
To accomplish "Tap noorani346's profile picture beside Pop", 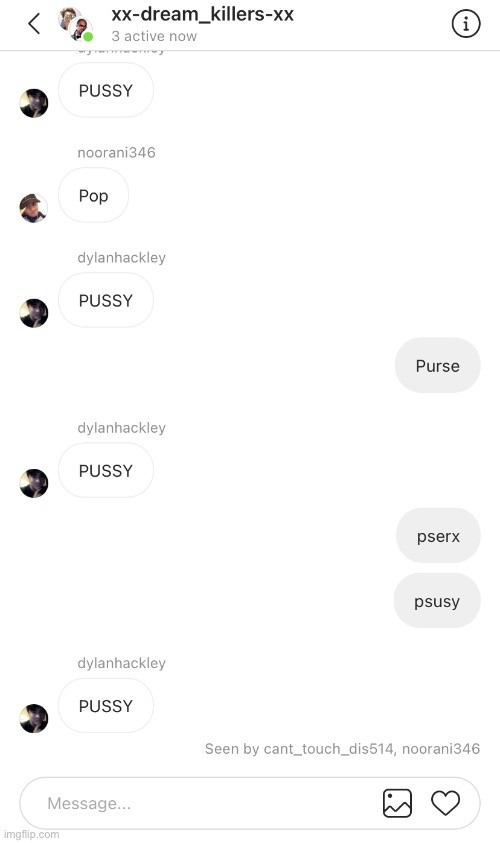I will click(33, 208).
